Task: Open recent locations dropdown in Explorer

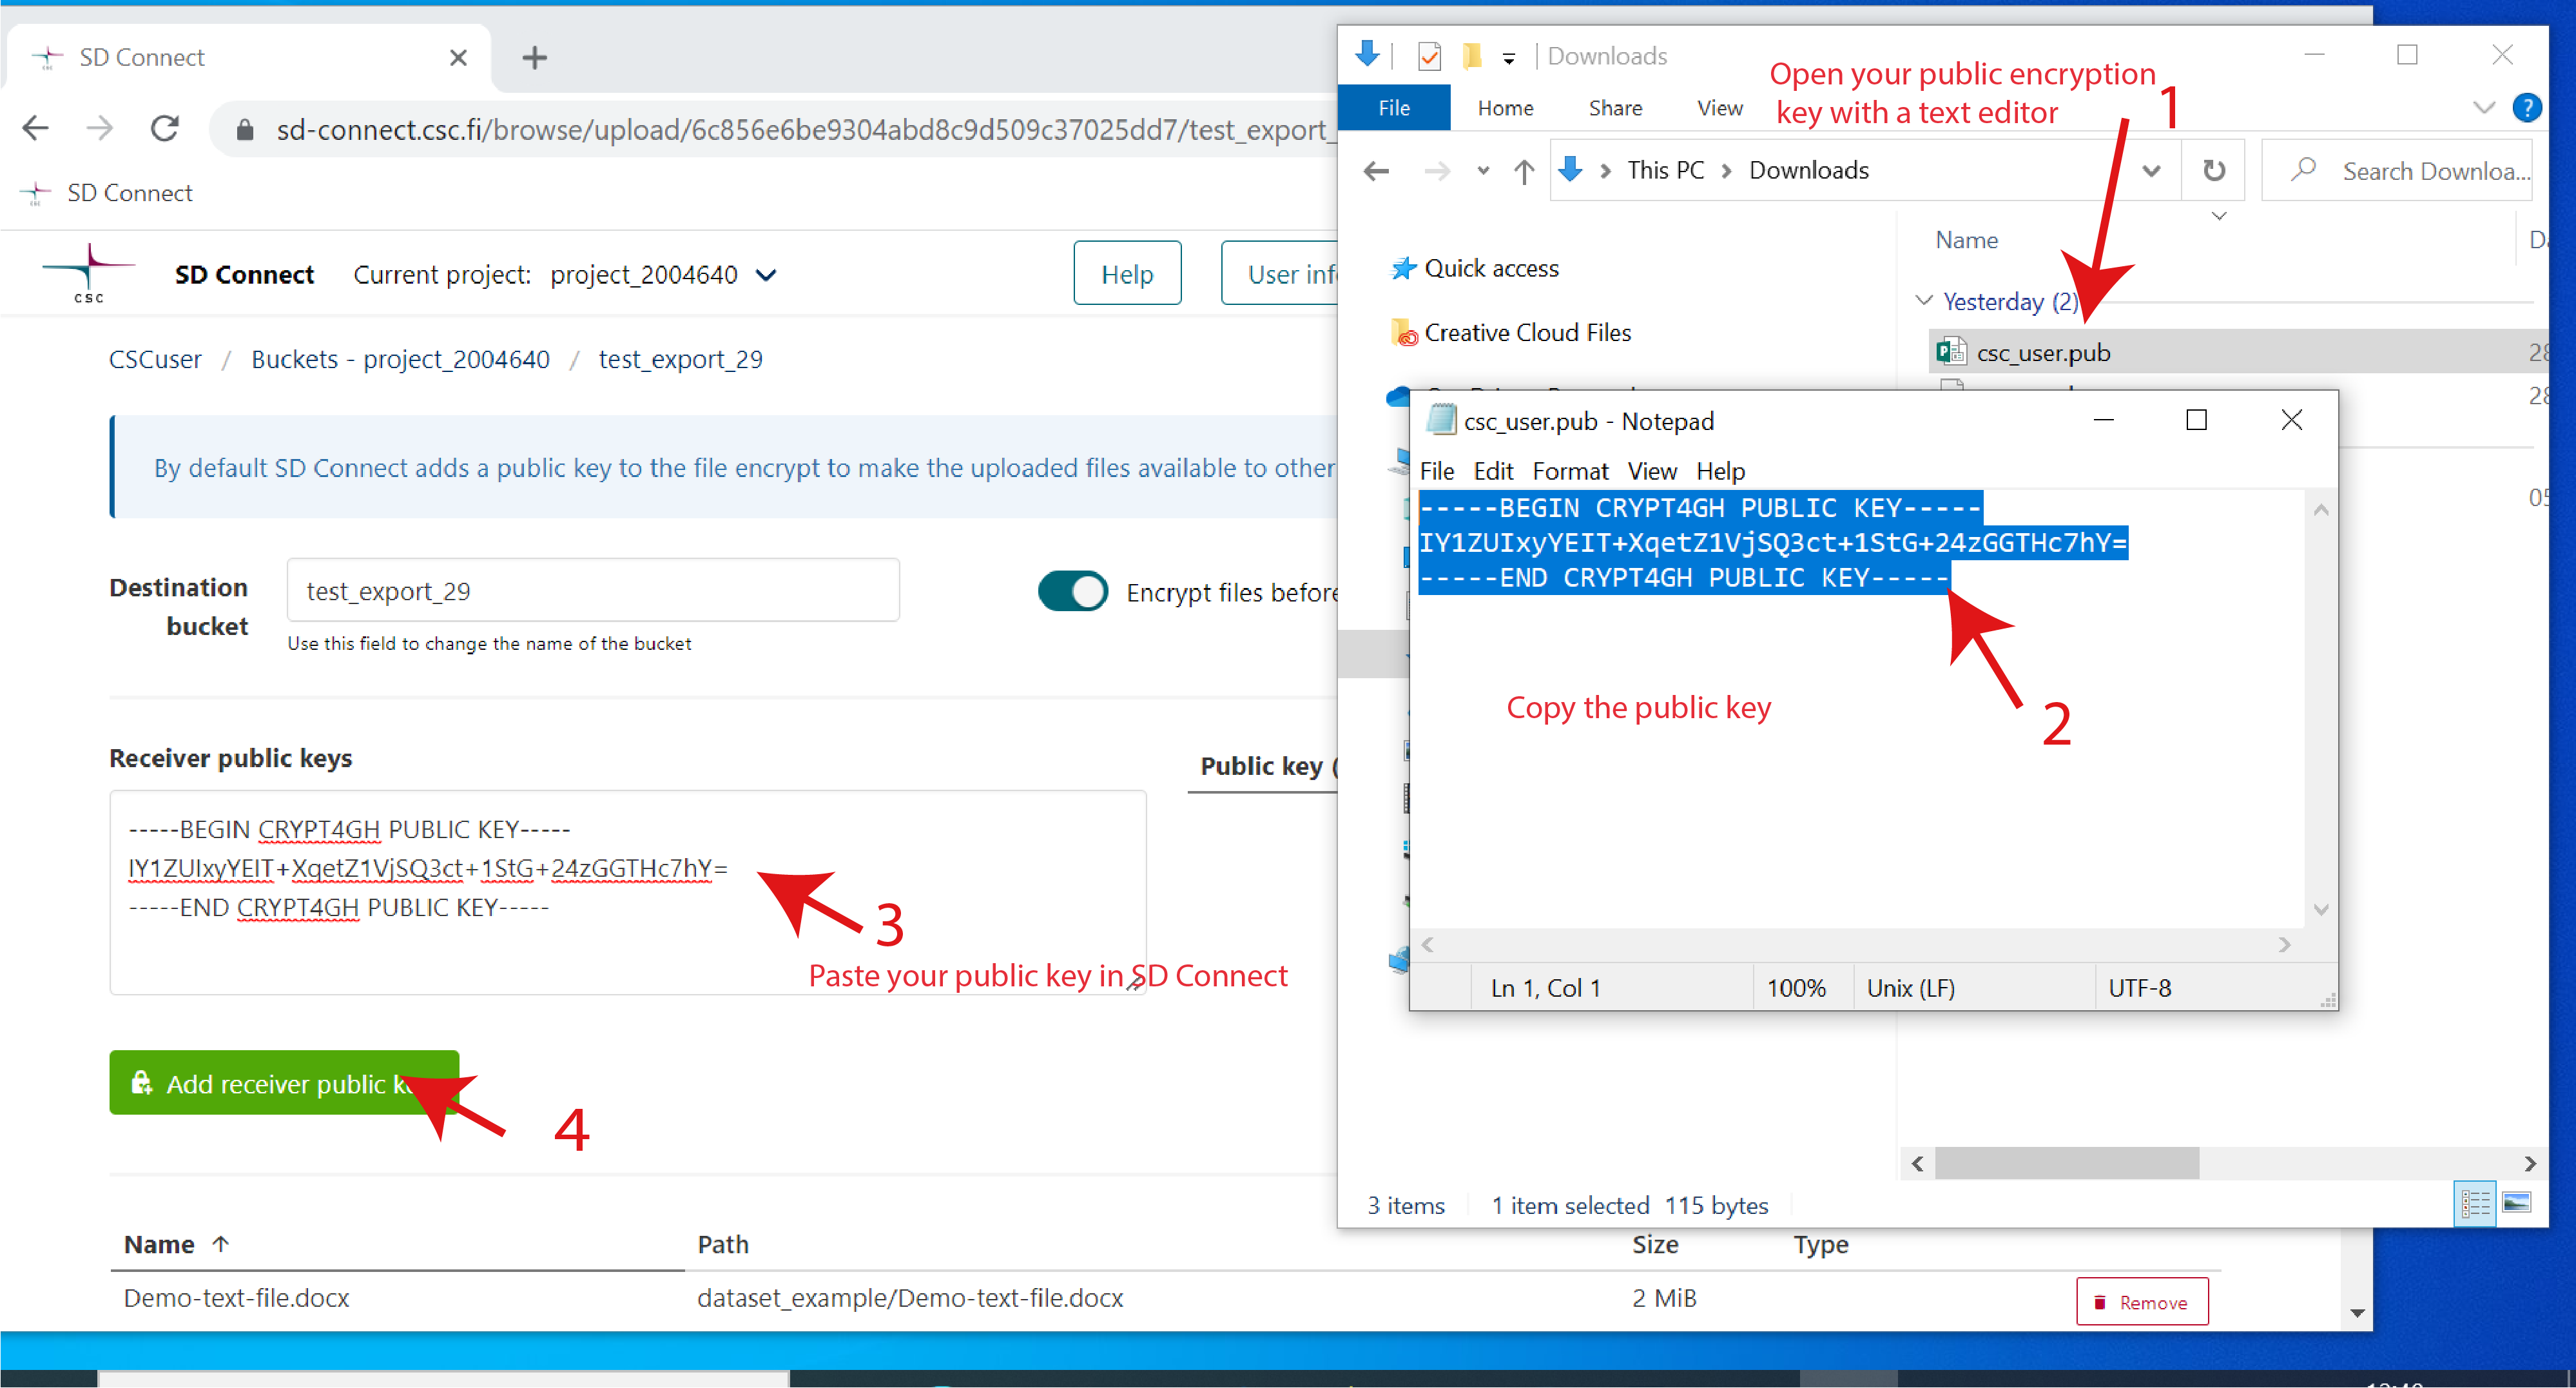Action: 1483,172
